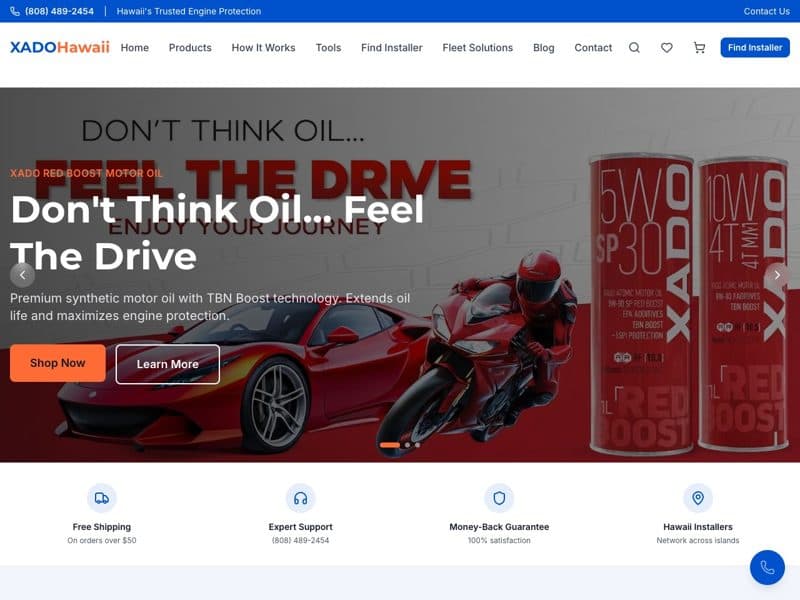The image size is (800, 600).
Task: Open the Blog menu item
Action: [x=543, y=47]
